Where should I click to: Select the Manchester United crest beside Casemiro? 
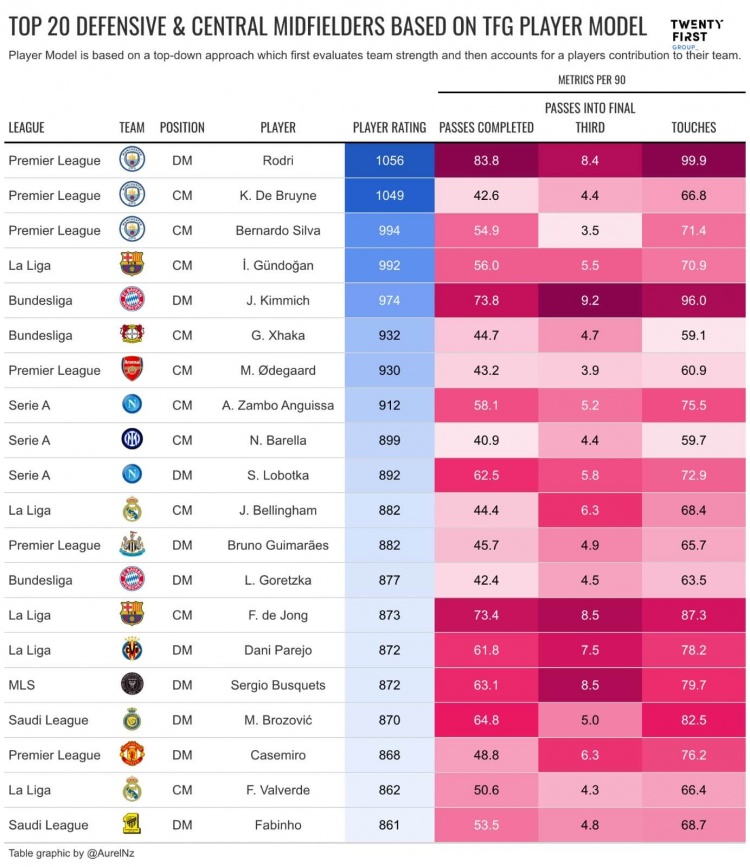tap(132, 755)
